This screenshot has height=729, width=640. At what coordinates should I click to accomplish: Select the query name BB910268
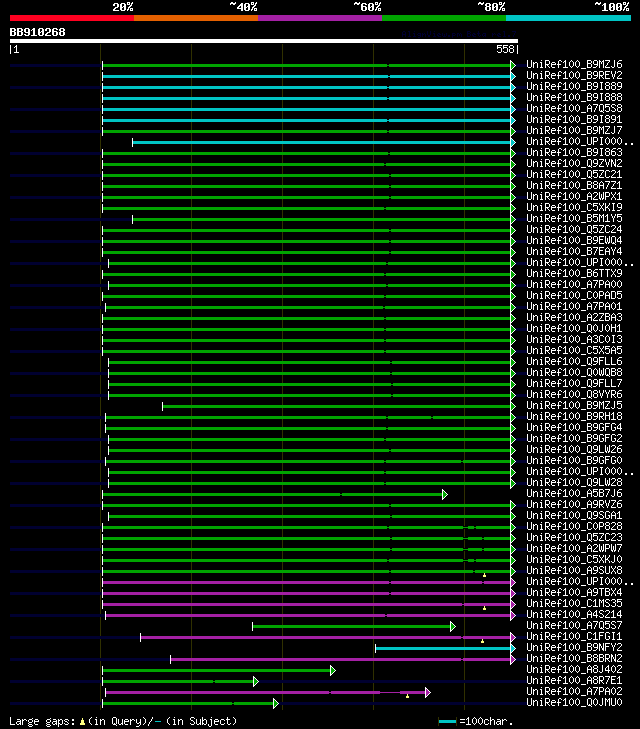38,33
